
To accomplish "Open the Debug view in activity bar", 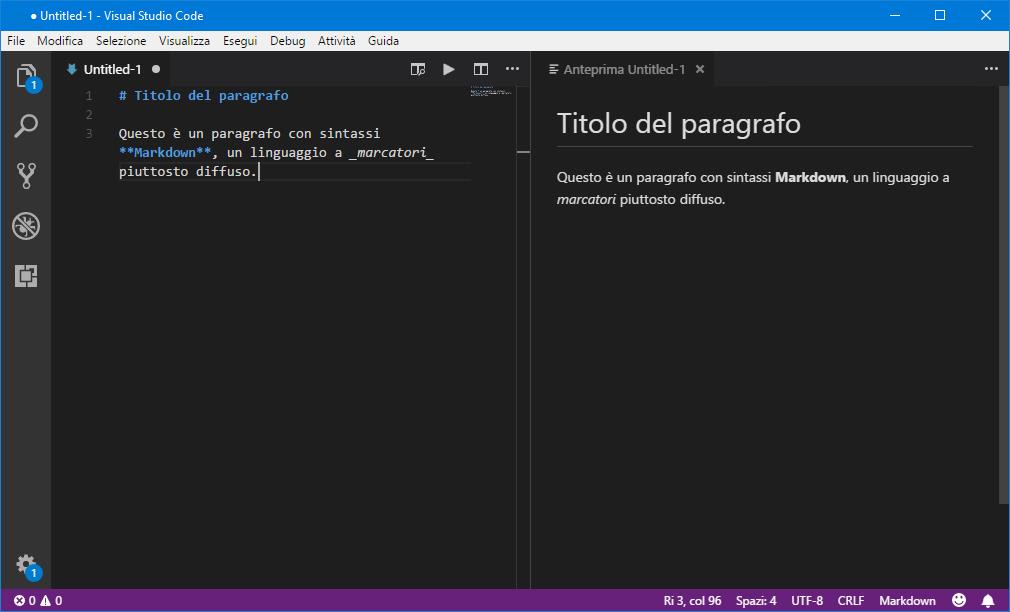I will coord(26,225).
